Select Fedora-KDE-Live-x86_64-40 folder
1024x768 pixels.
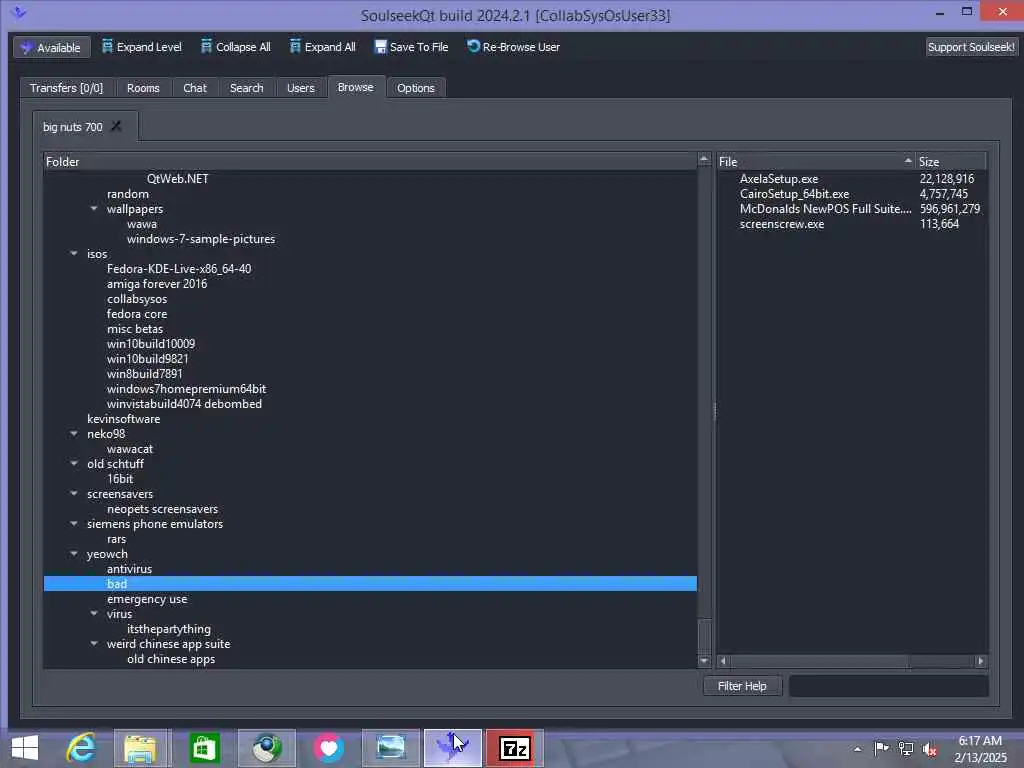click(x=179, y=269)
